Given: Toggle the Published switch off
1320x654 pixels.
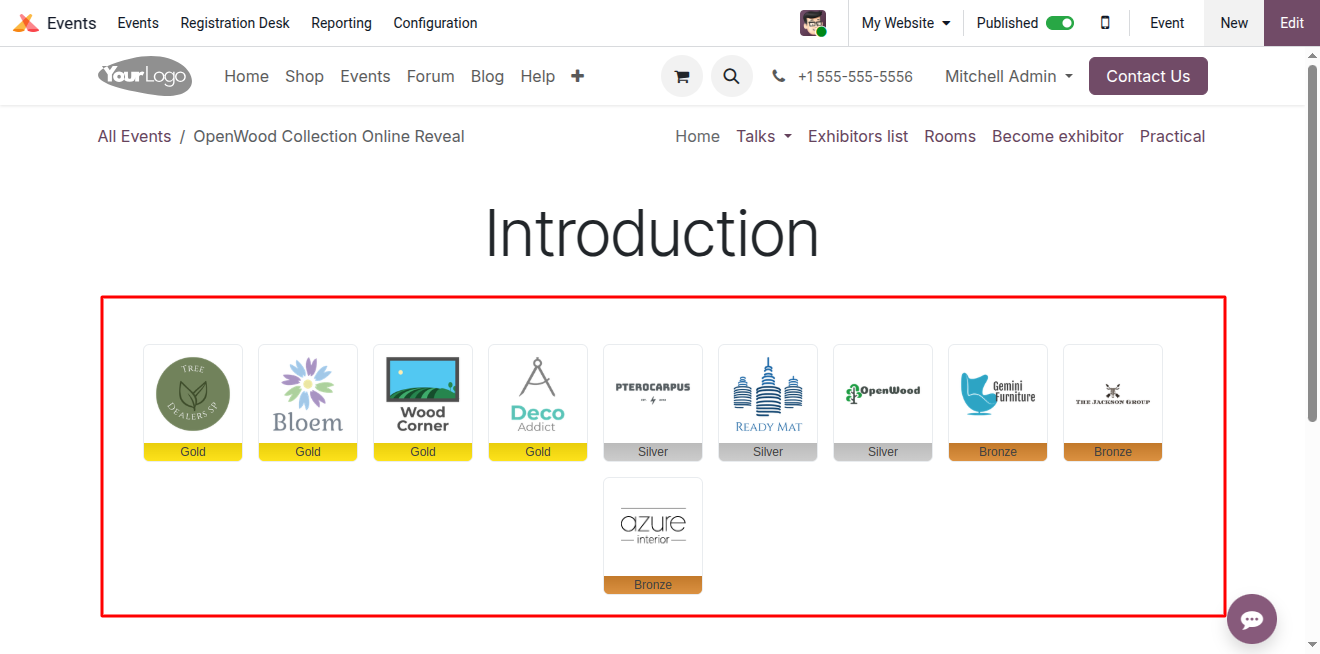Looking at the screenshot, I should pos(1059,23).
